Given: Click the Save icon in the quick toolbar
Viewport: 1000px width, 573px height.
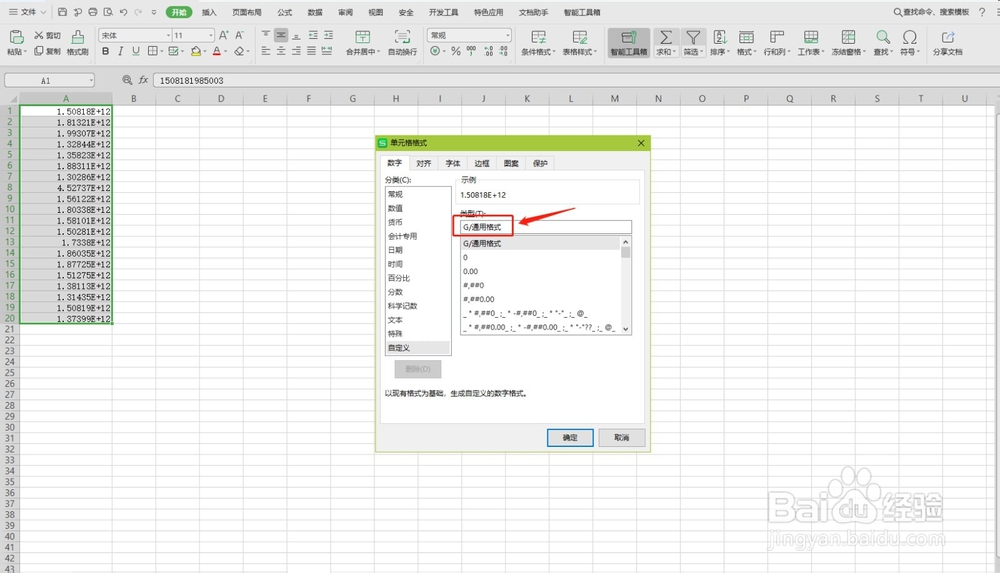Looking at the screenshot, I should pyautogui.click(x=62, y=11).
